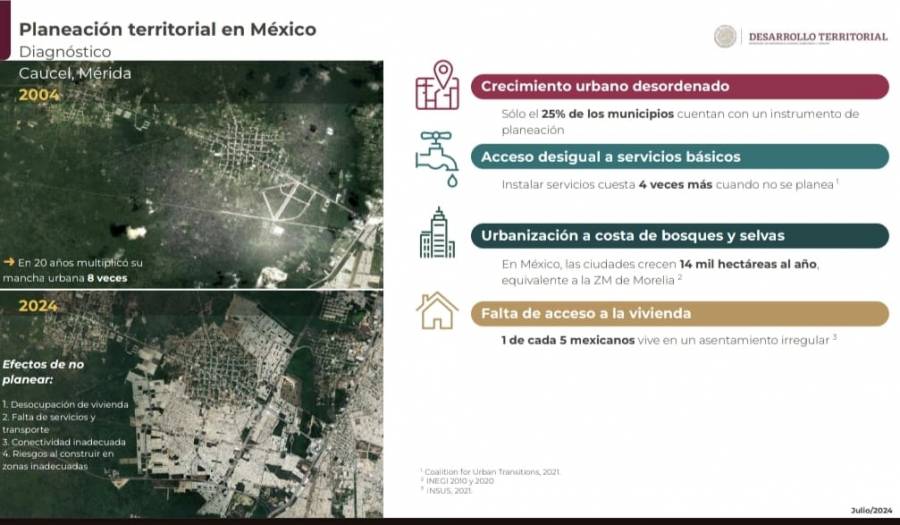The height and width of the screenshot is (525, 900).
Task: Click the title 'Planeación territorial en México'
Action: (x=168, y=29)
